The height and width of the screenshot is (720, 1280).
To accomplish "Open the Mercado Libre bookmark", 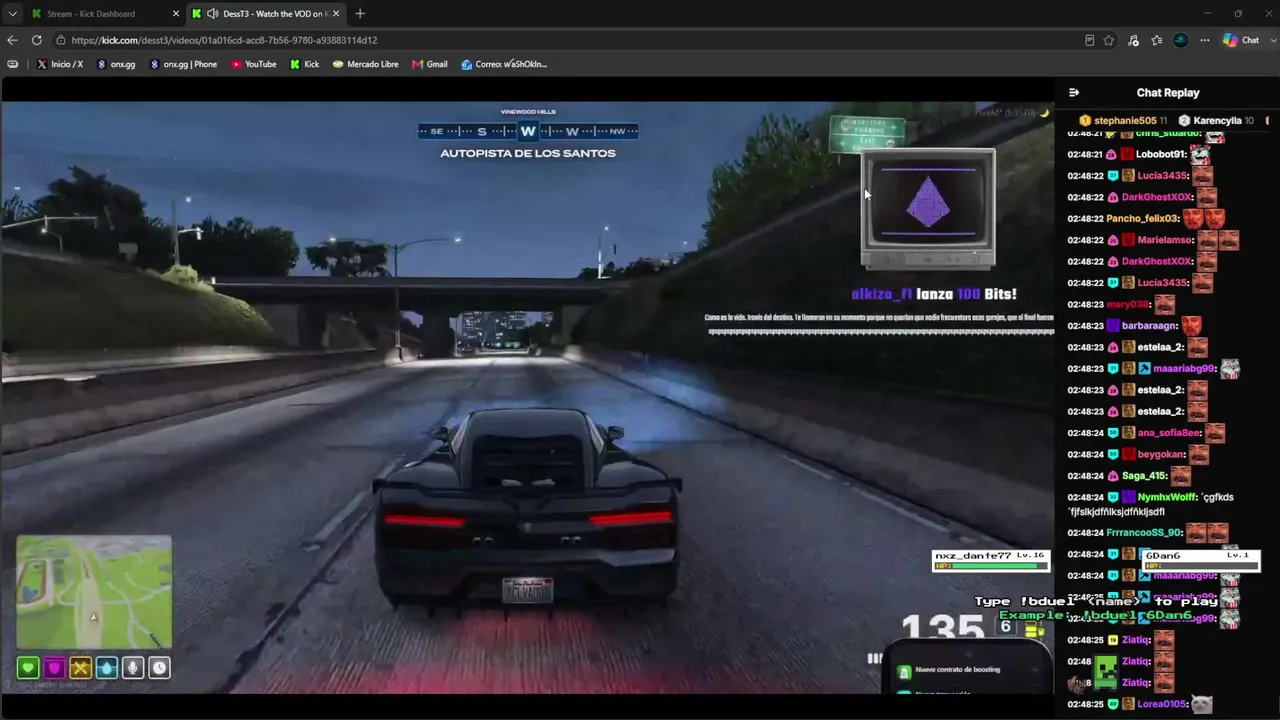I will pyautogui.click(x=366, y=64).
